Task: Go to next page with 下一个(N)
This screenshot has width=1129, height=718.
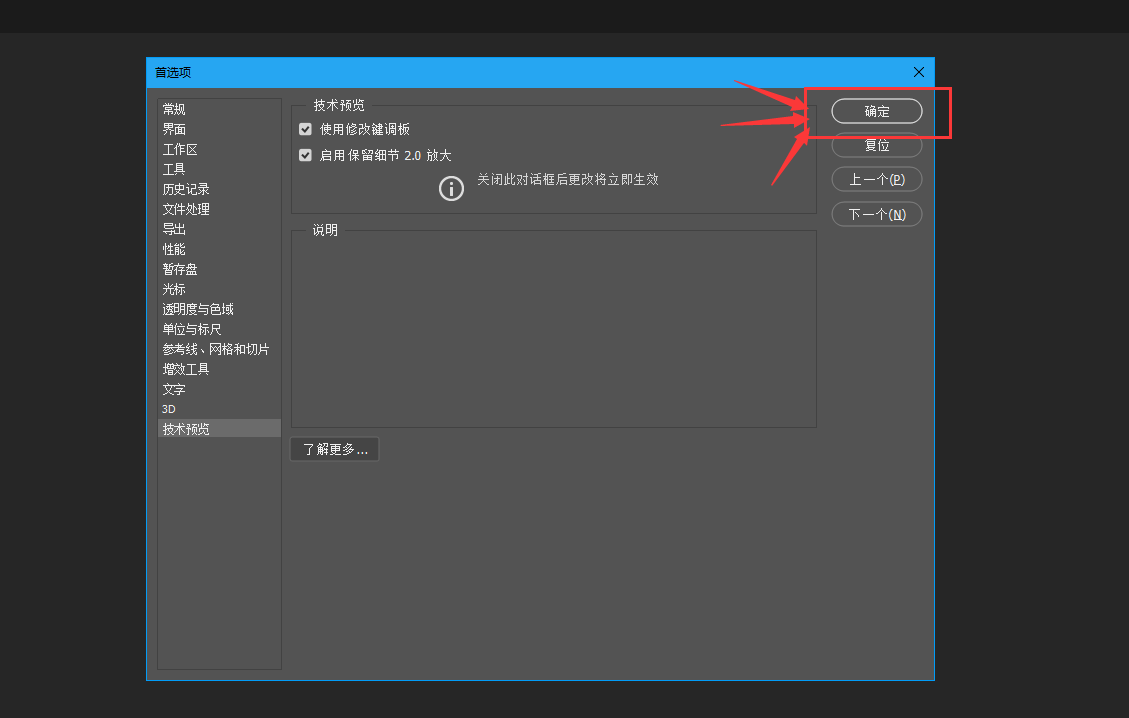Action: point(876,214)
